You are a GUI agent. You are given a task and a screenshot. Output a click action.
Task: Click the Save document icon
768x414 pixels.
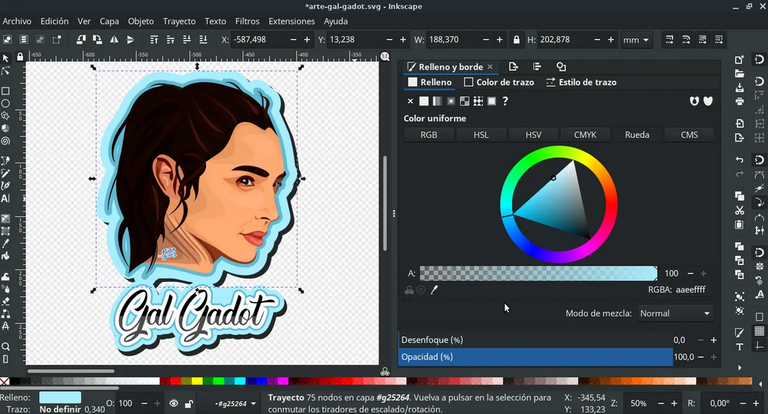(x=740, y=88)
